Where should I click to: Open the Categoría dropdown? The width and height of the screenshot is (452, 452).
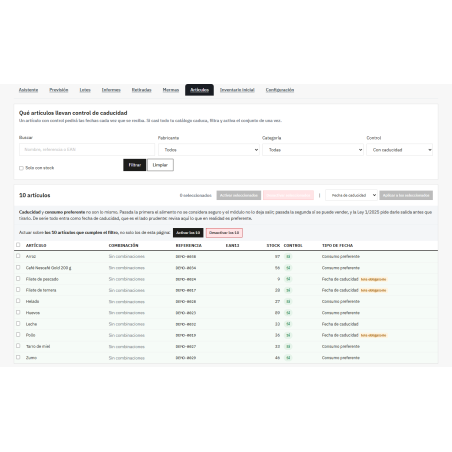313,150
